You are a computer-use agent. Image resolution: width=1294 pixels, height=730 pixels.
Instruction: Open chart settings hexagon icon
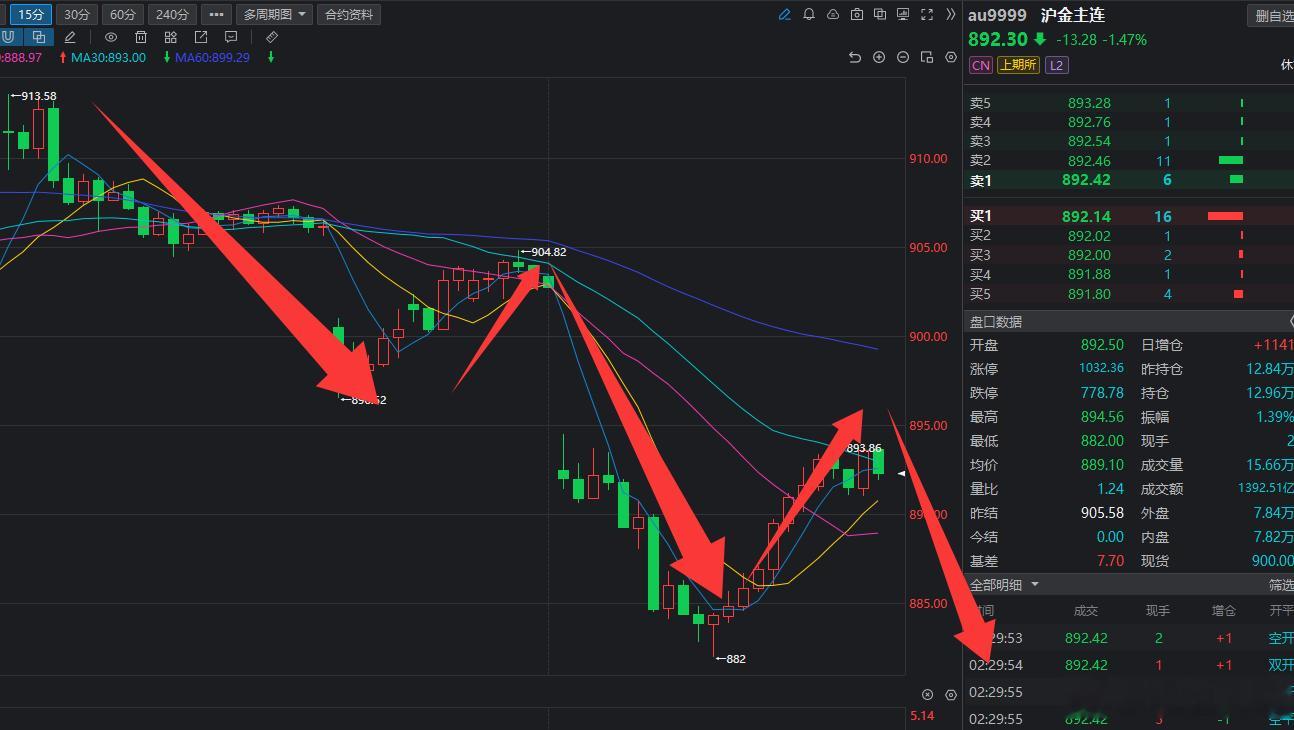951,57
